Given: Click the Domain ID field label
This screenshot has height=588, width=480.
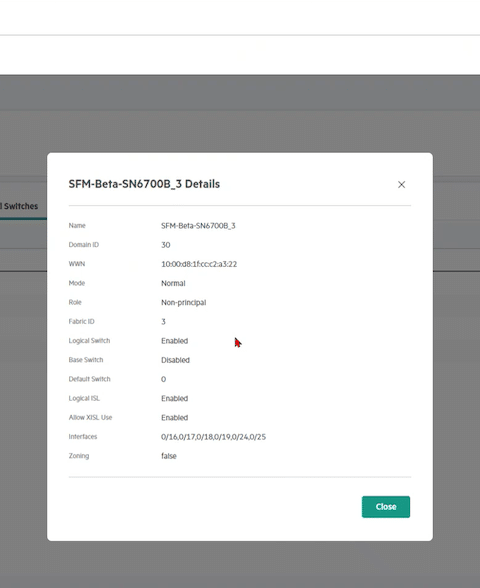Looking at the screenshot, I should click(84, 244).
